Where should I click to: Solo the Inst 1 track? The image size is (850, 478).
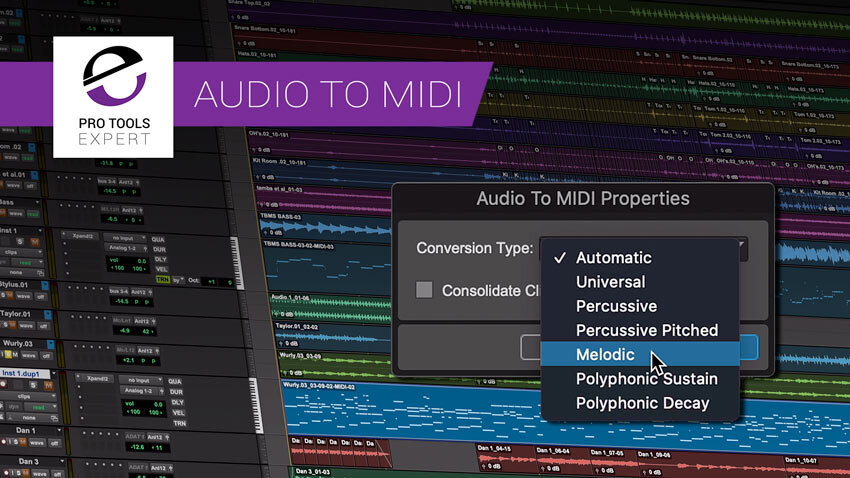coord(20,242)
